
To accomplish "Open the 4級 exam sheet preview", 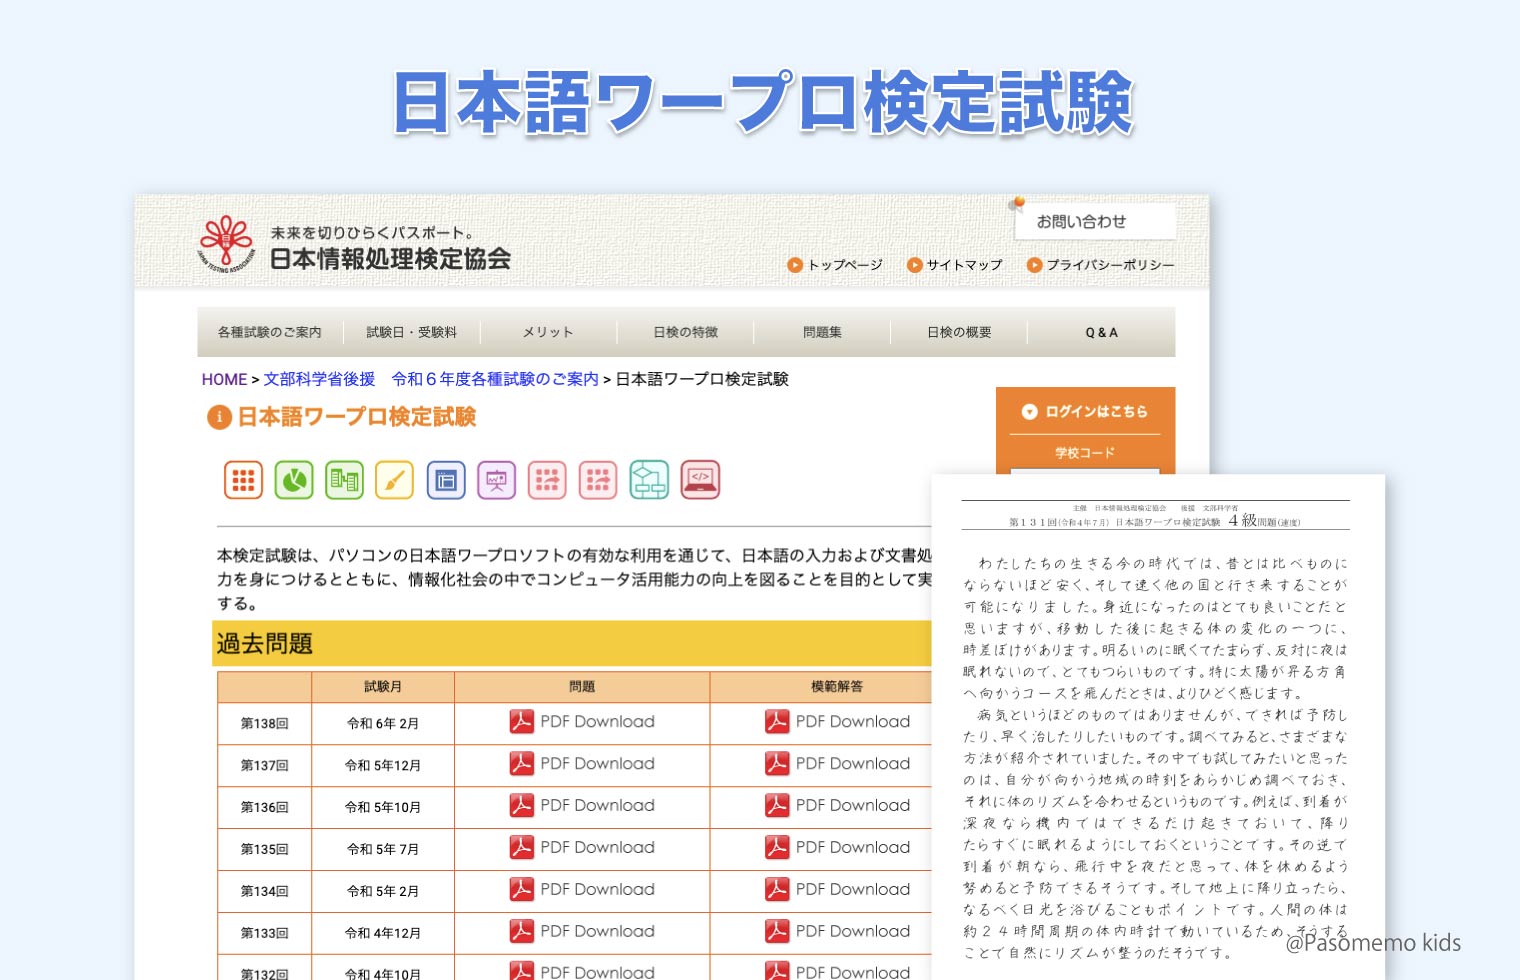I will [1157, 727].
